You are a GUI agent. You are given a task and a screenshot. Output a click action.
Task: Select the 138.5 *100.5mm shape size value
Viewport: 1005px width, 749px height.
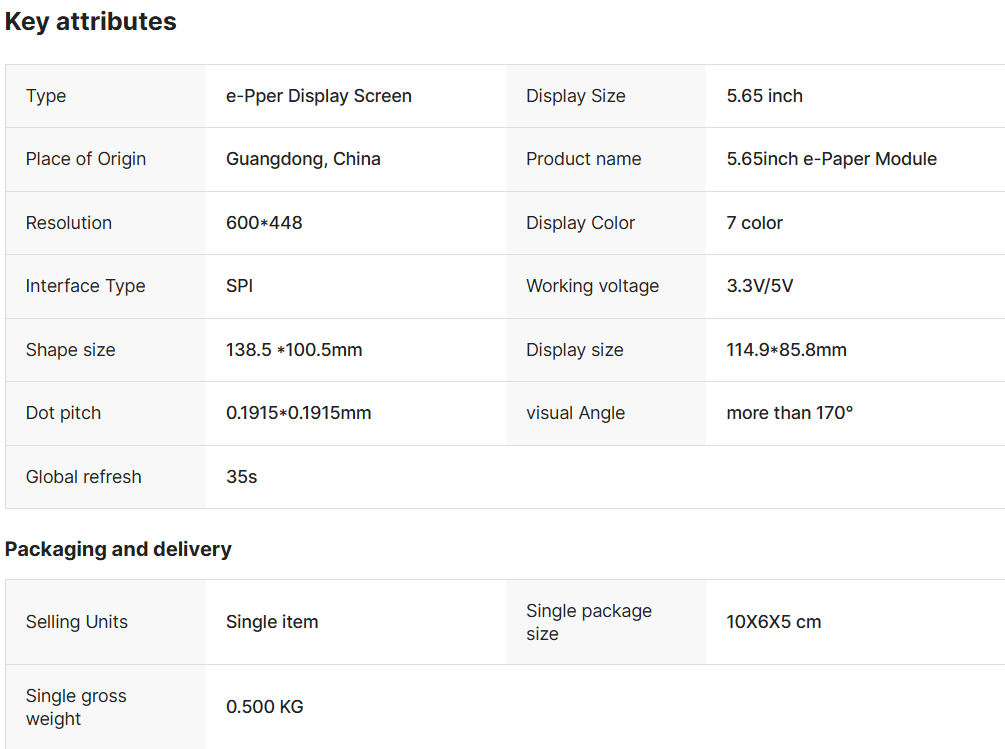click(x=294, y=350)
